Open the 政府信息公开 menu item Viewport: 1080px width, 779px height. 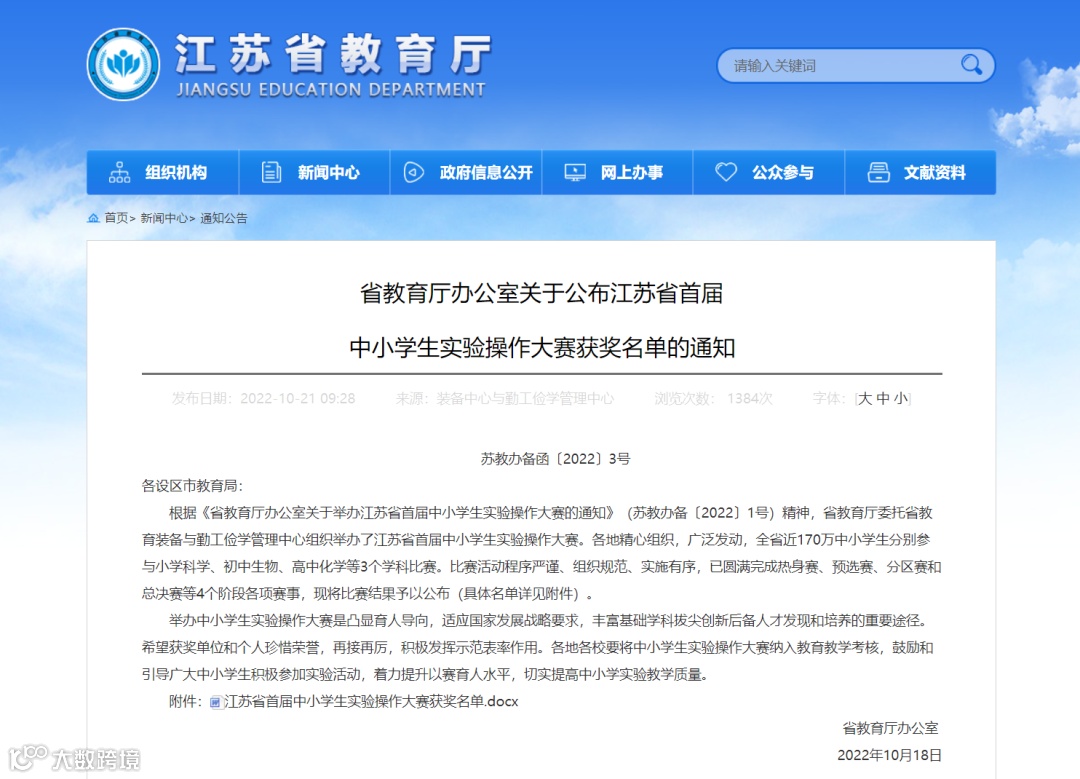coord(466,172)
